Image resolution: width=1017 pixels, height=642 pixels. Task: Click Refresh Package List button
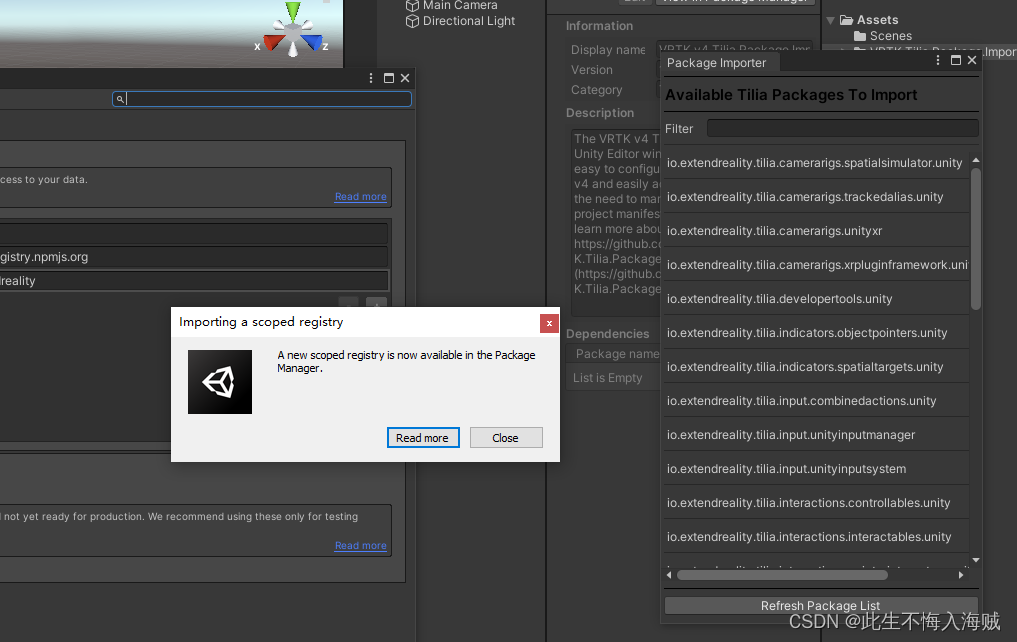pyautogui.click(x=820, y=605)
